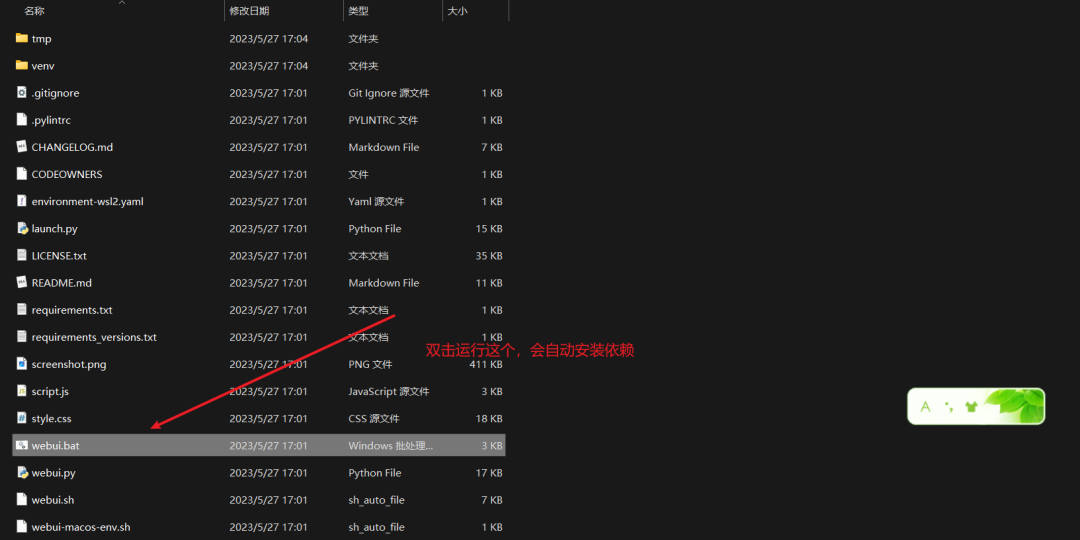The image size is (1080, 540).
Task: Toggle punctuation mode on the input method bar
Action: tap(948, 407)
